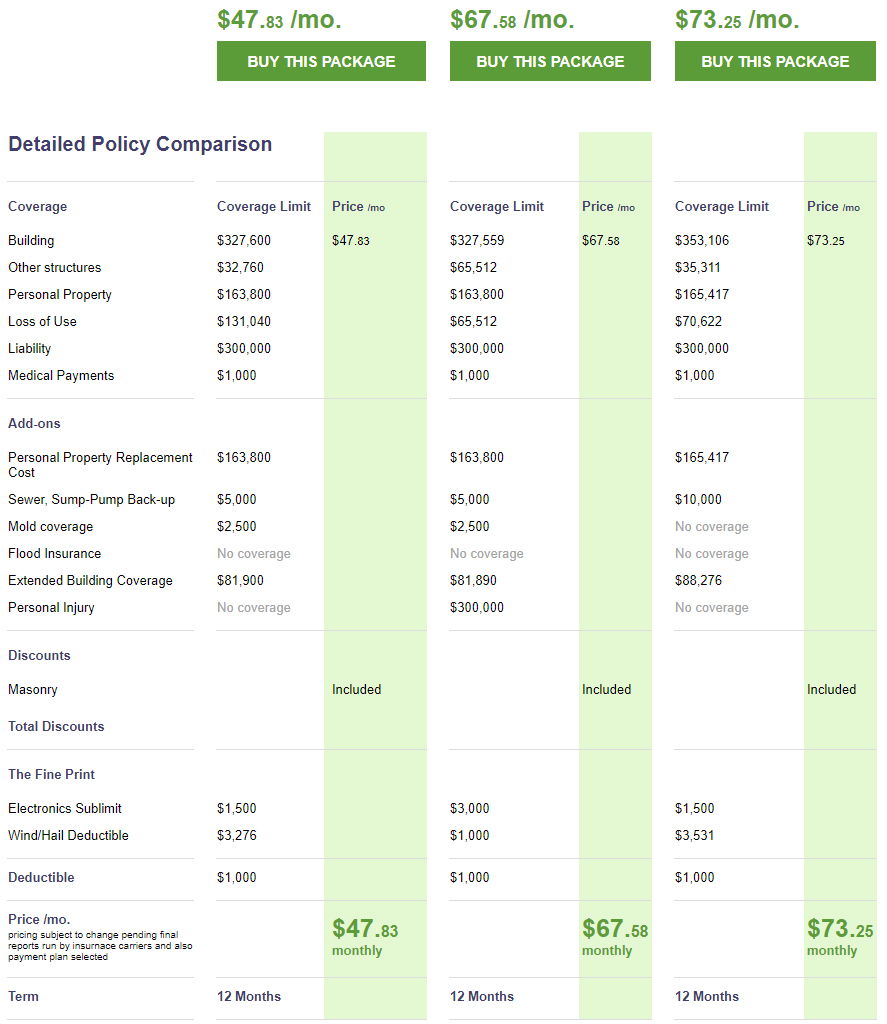
Task: Click the Detailed Policy Comparison heading
Action: [140, 144]
